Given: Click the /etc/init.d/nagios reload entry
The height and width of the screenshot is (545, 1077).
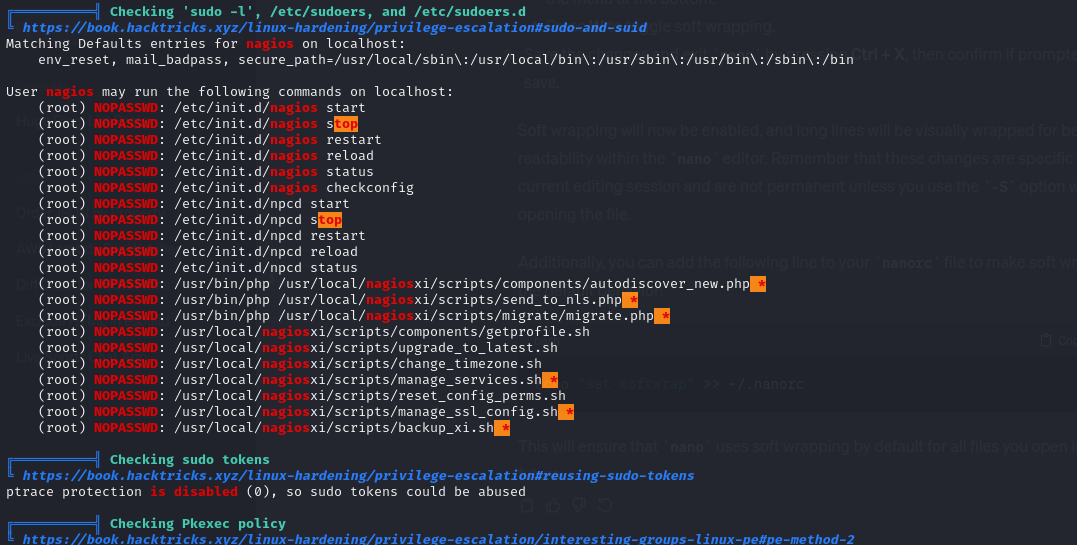Looking at the screenshot, I should click(x=206, y=155).
